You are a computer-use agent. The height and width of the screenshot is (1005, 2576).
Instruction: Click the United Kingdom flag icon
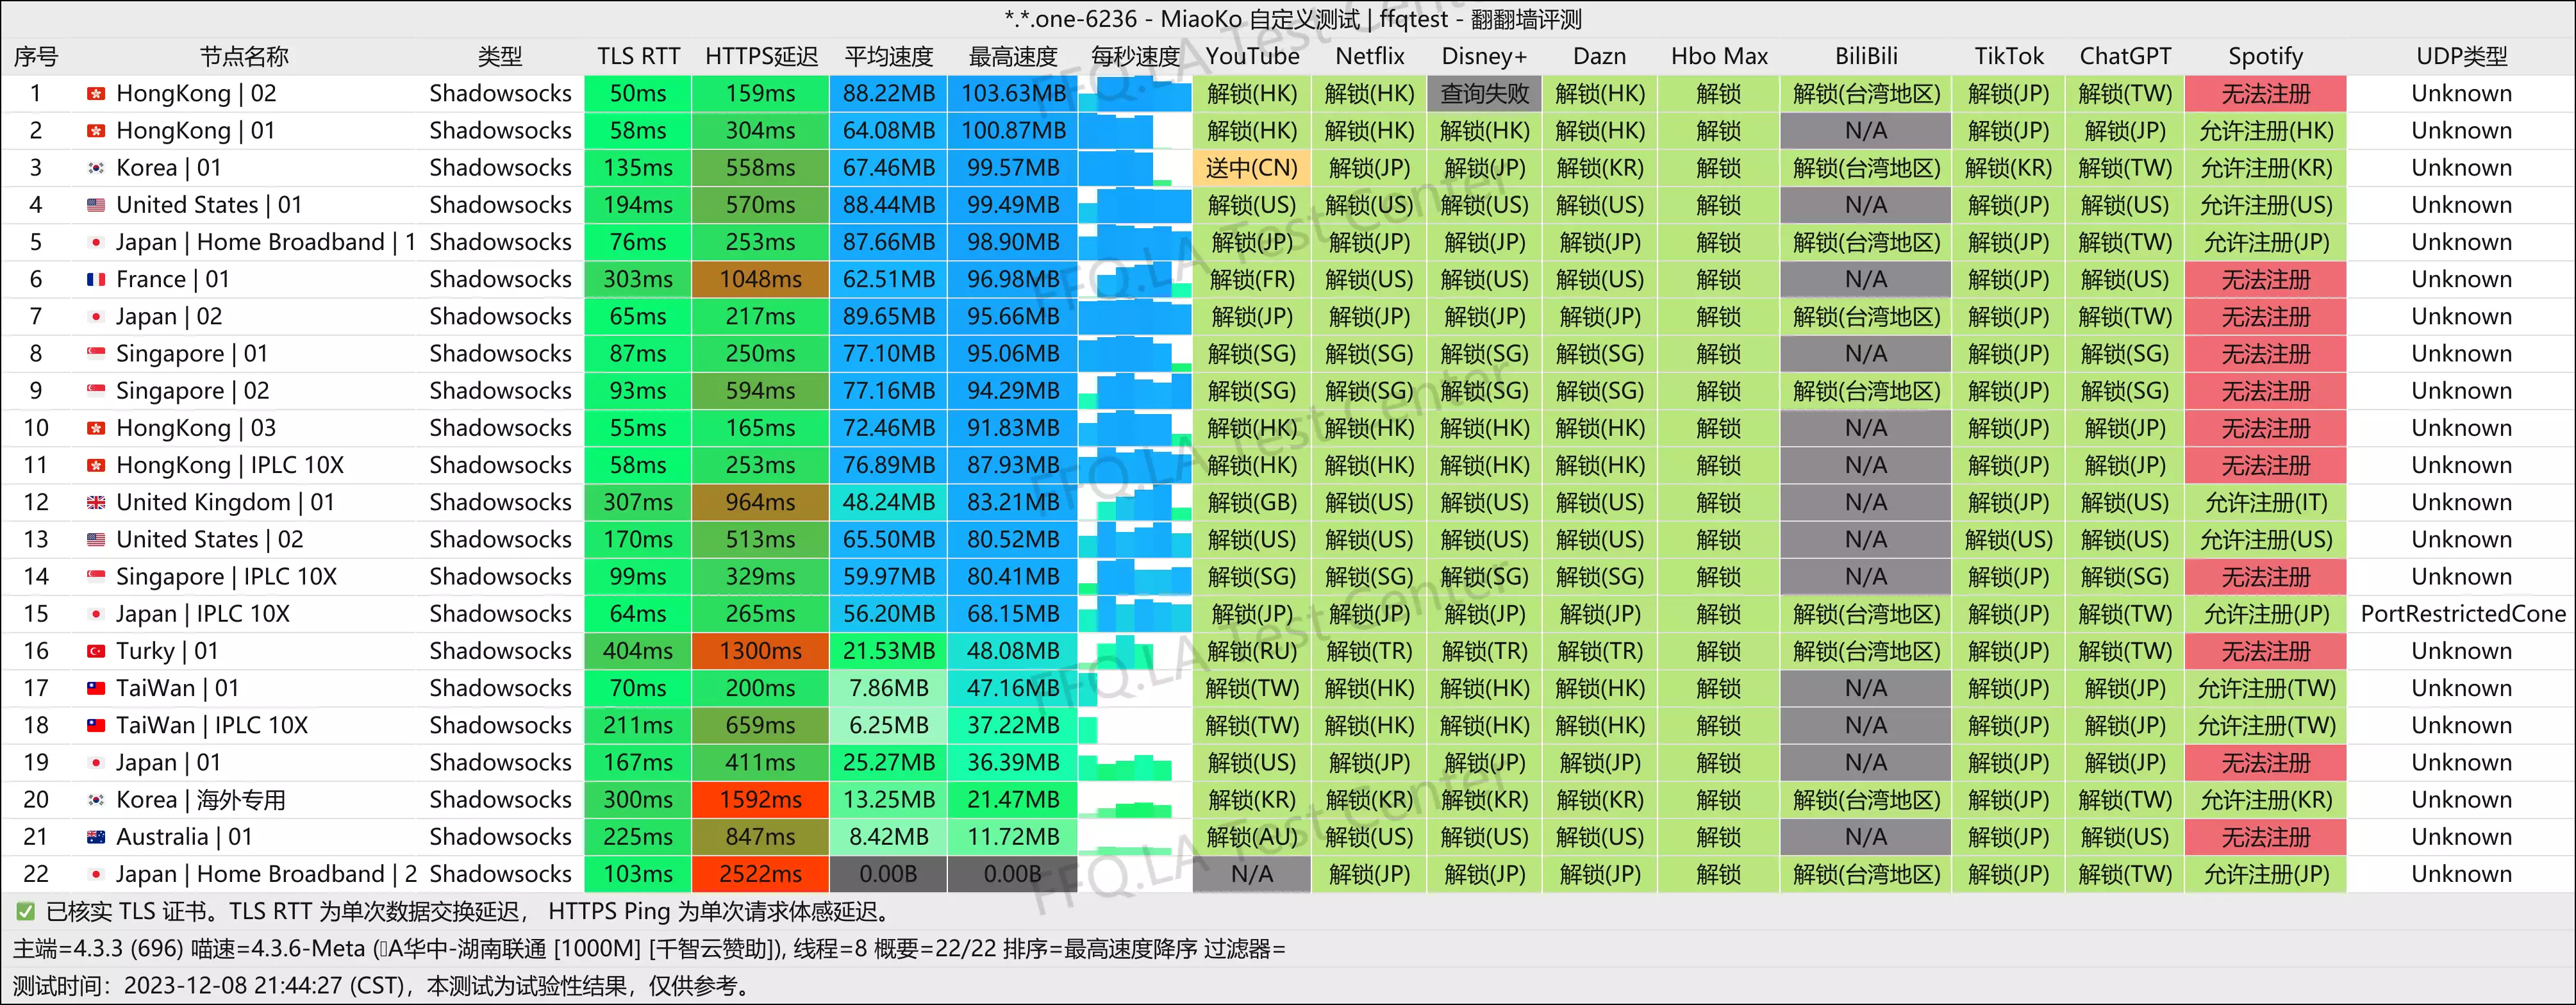(96, 503)
